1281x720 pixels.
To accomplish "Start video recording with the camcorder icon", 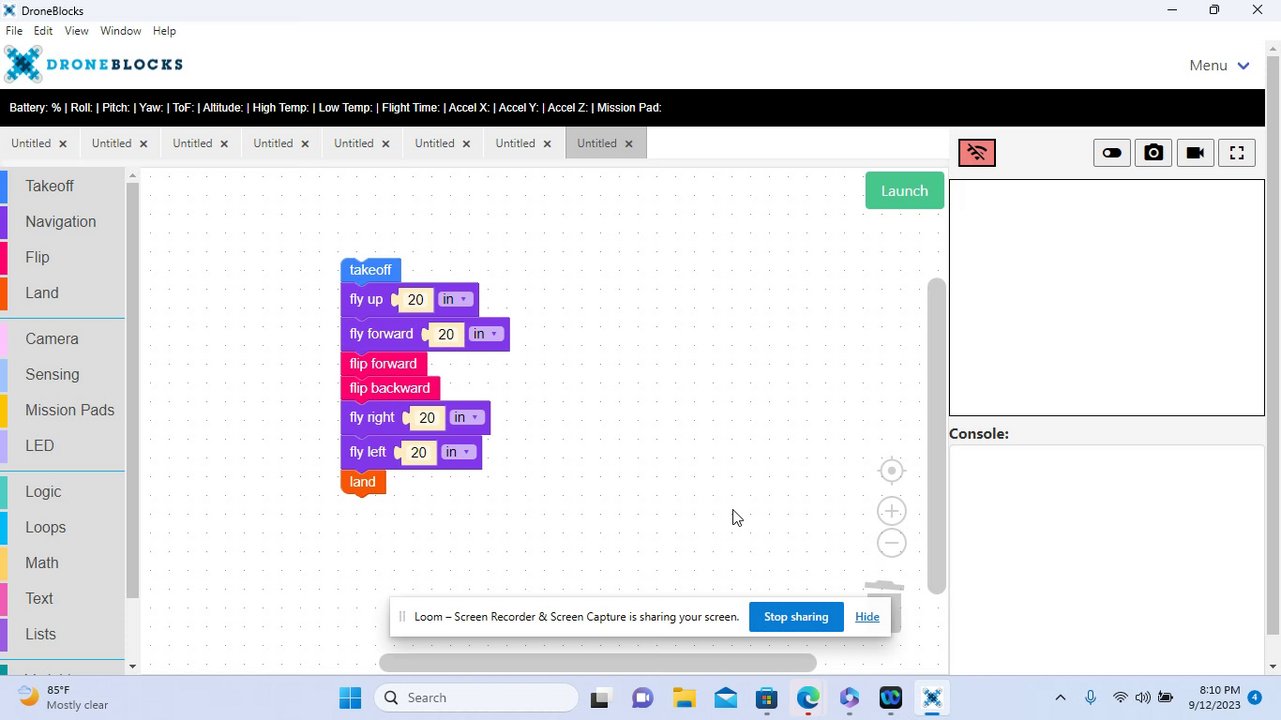I will pos(1195,153).
